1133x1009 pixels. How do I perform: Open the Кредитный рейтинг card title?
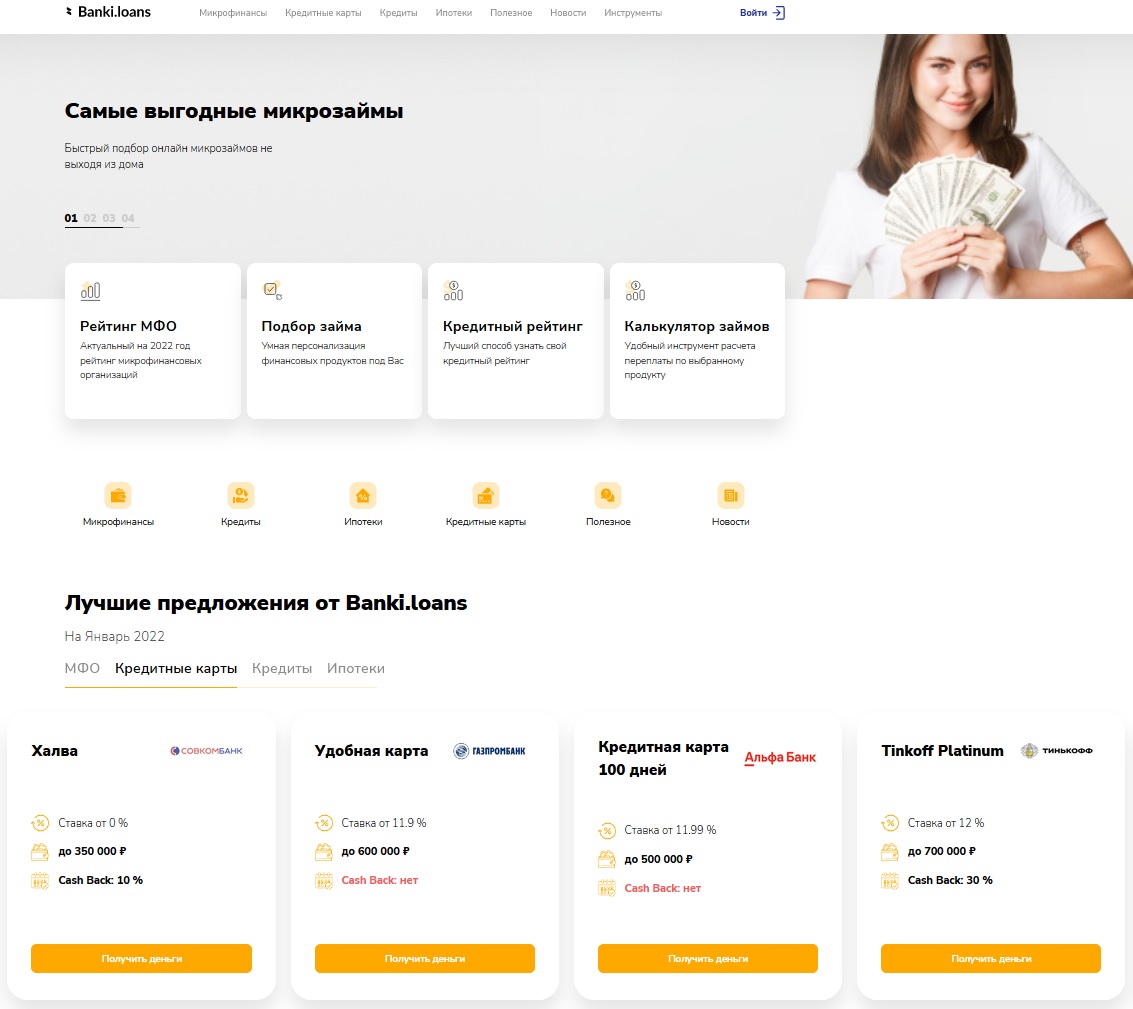pos(512,326)
